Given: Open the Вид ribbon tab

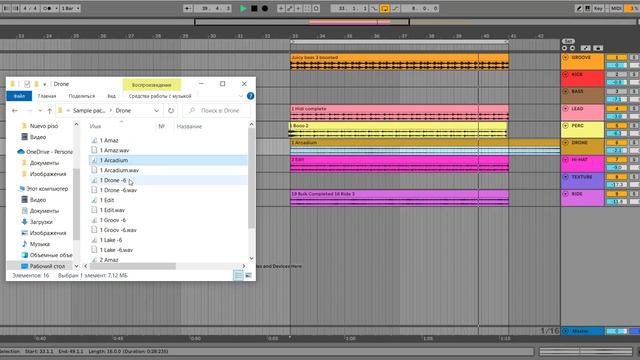Looking at the screenshot, I should (x=111, y=96).
